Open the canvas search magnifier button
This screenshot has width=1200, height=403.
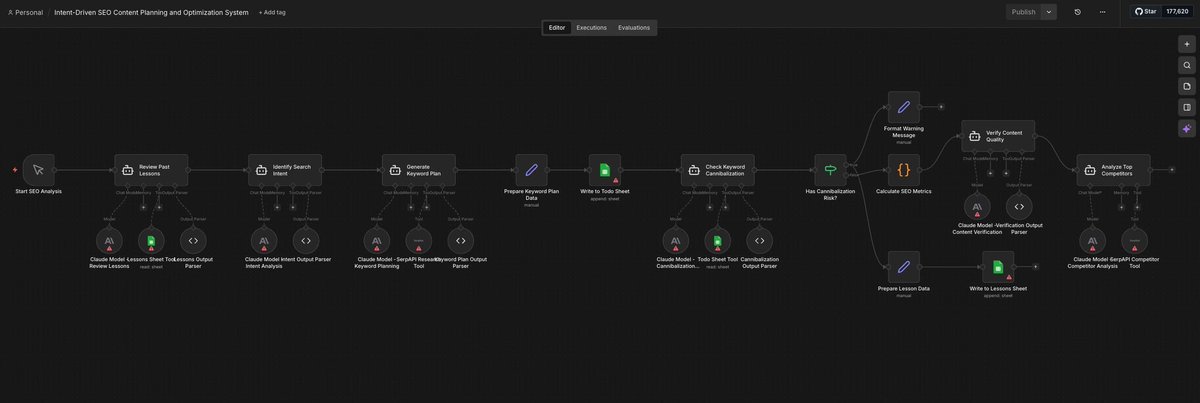pos(1187,65)
